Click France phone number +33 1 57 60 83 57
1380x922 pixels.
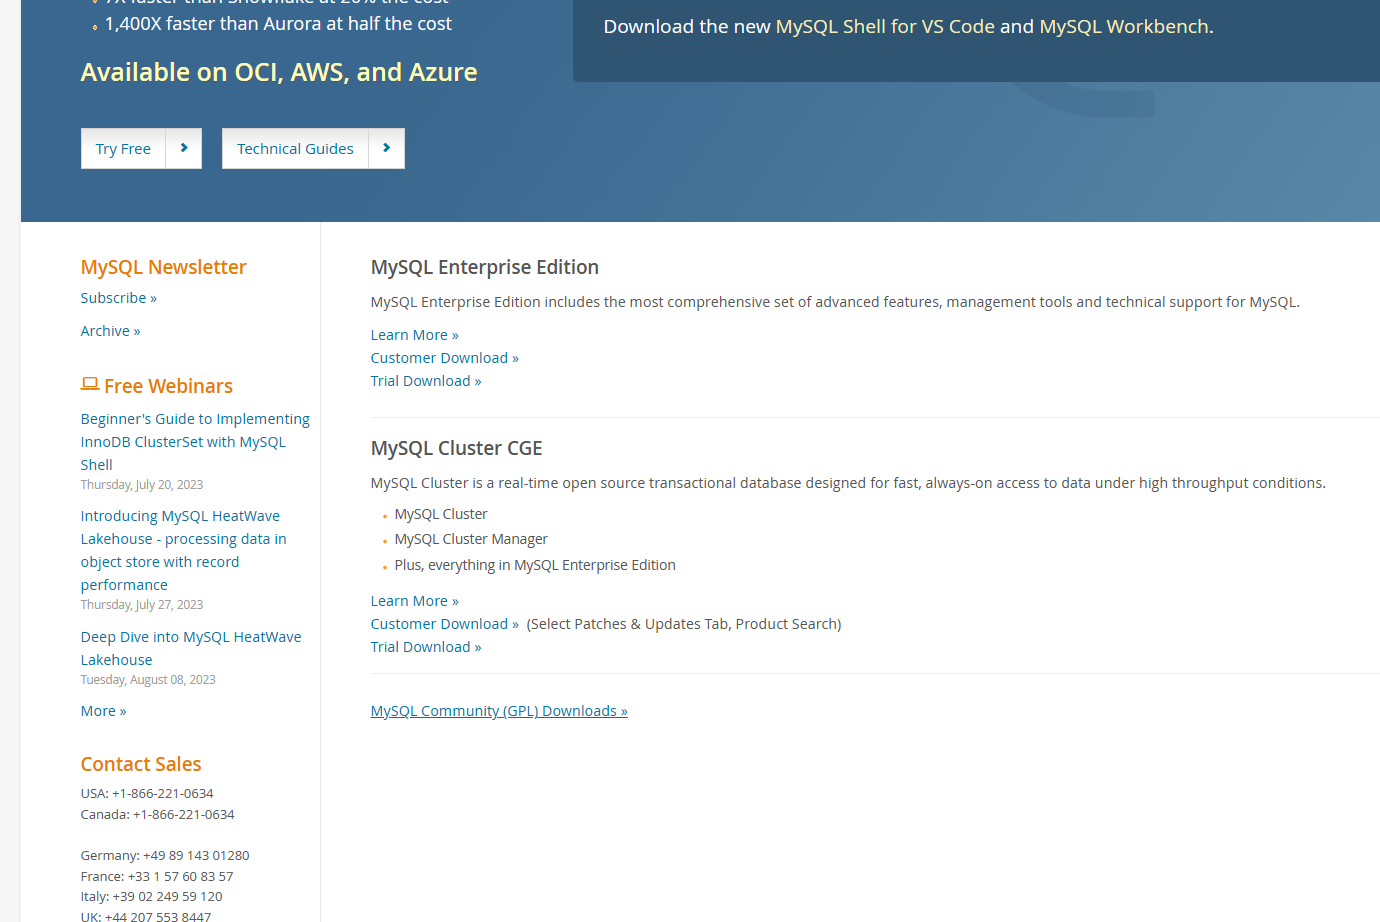181,877
